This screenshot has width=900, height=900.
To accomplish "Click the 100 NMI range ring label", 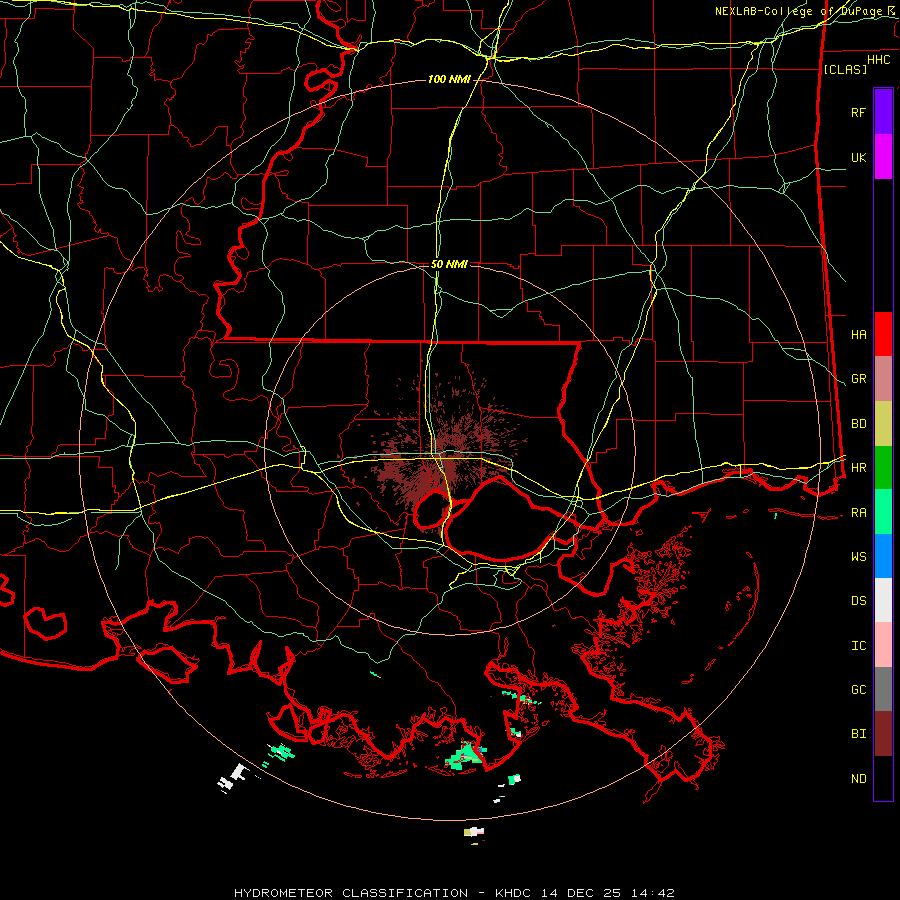I will coord(448,79).
